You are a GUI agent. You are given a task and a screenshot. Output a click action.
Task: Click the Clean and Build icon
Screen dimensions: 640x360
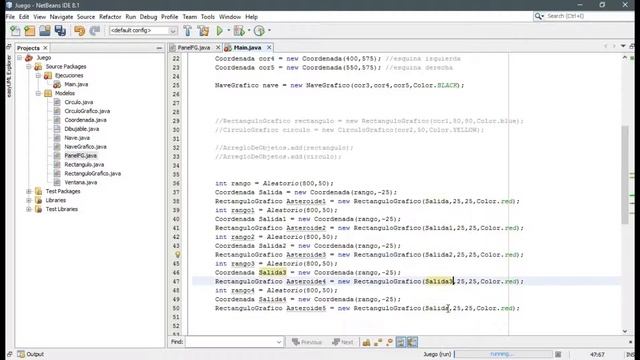pyautogui.click(x=203, y=31)
